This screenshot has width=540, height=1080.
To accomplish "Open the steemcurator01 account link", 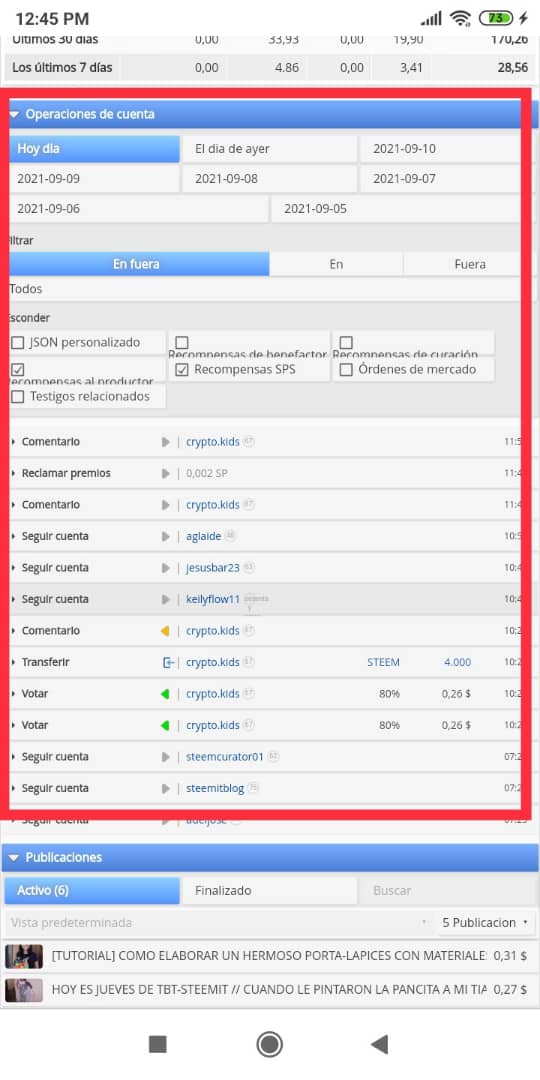I will (225, 757).
